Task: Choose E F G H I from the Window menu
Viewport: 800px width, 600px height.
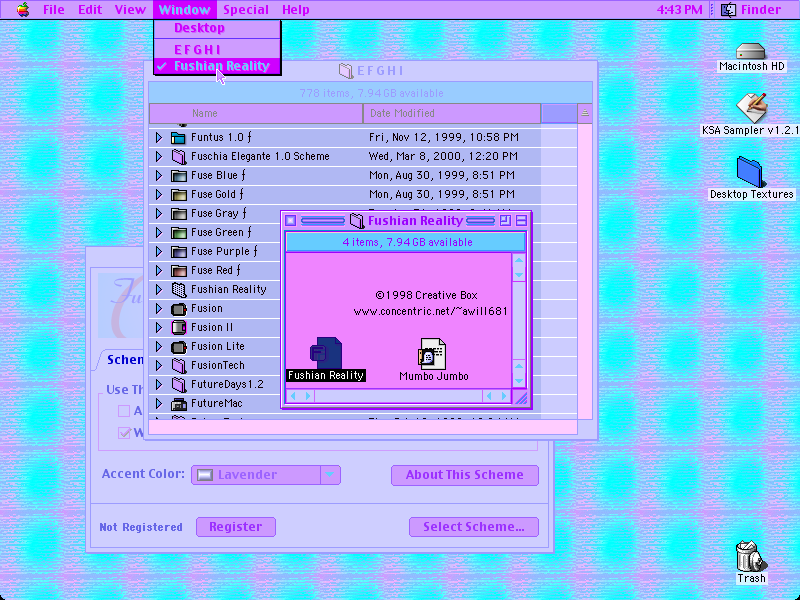Action: point(217,49)
